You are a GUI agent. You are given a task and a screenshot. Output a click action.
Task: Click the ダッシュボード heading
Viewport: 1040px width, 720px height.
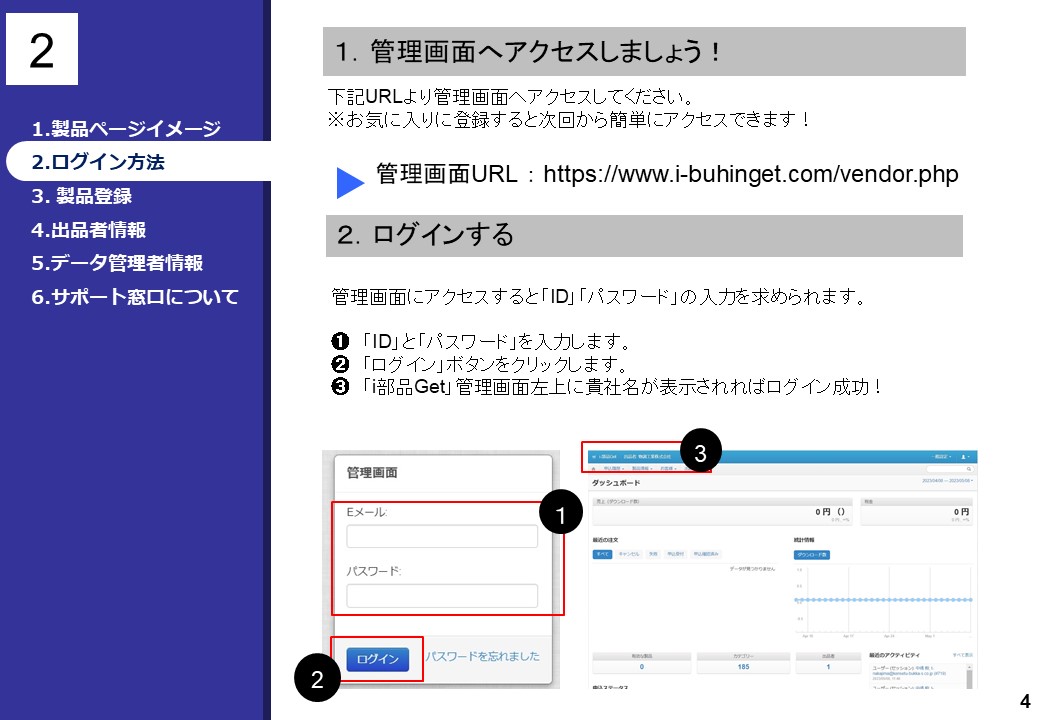coord(616,483)
